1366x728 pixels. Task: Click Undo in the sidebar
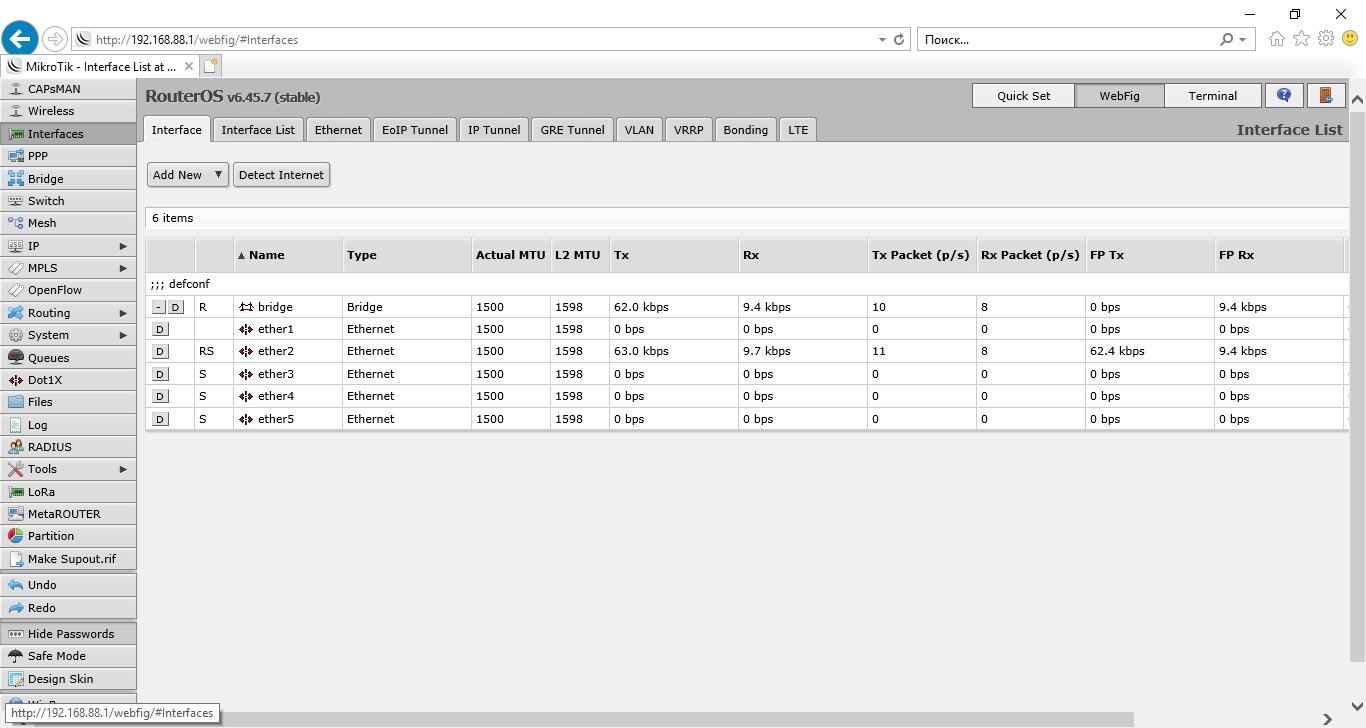pos(68,585)
